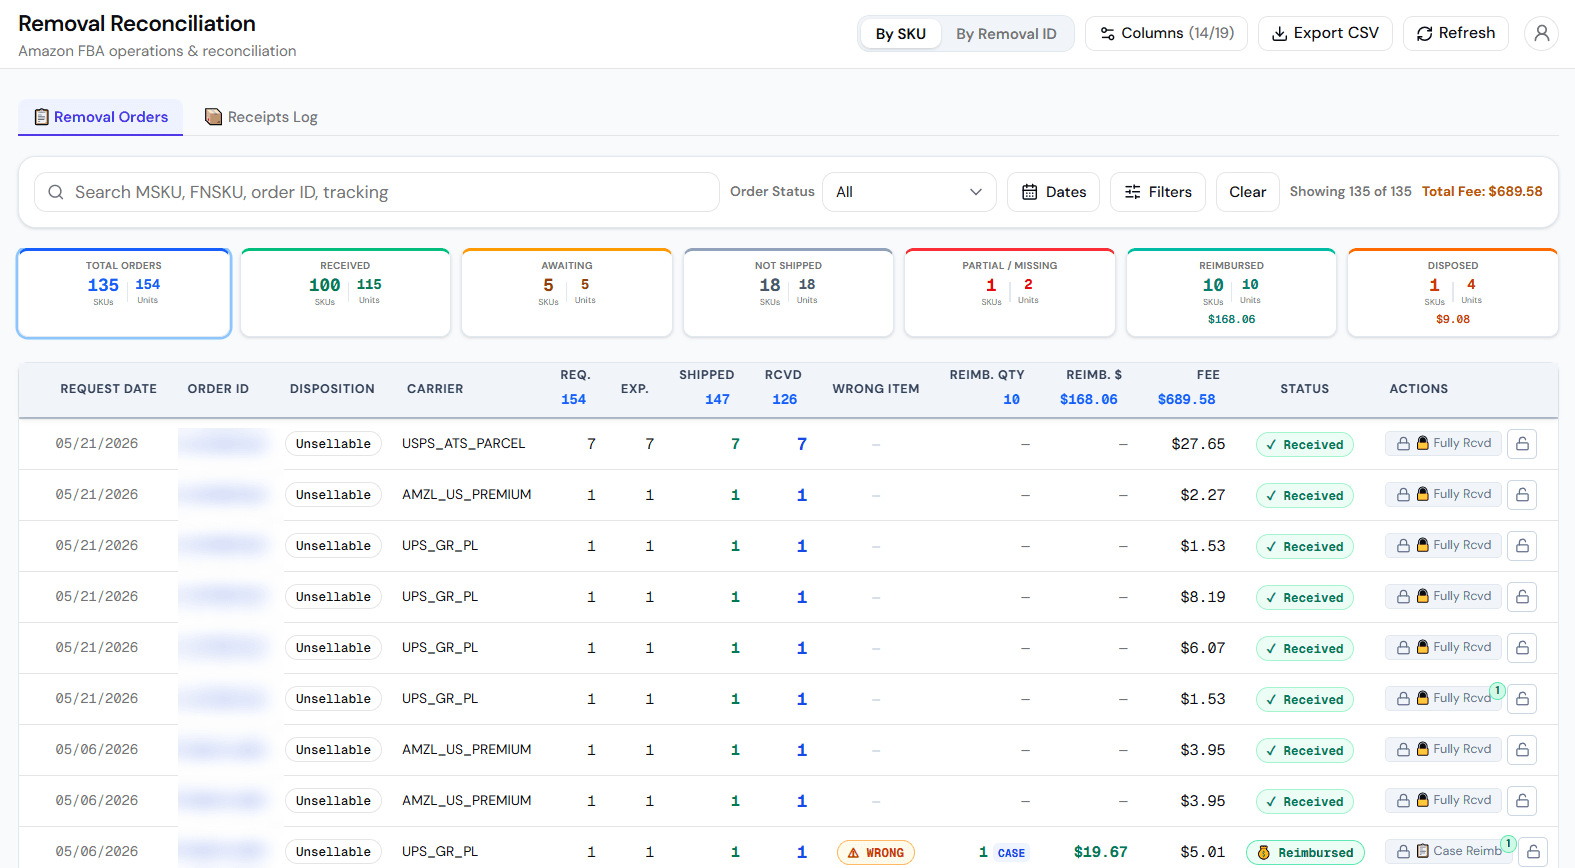
Task: Filter by the Not Shipped summary card
Action: 788,293
